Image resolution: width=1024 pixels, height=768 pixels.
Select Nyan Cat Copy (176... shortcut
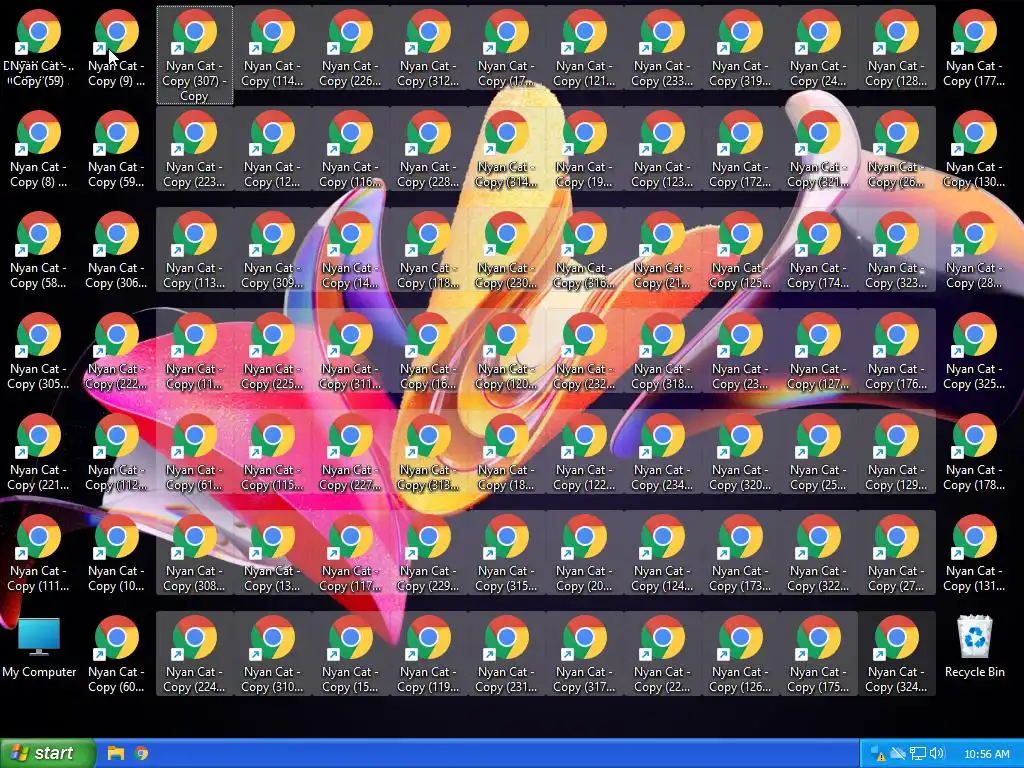pos(896,351)
